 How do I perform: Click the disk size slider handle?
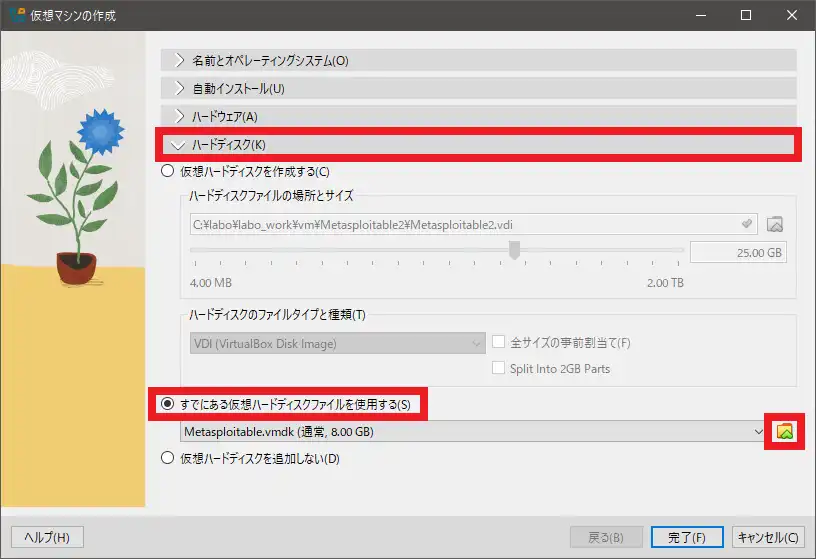(515, 251)
